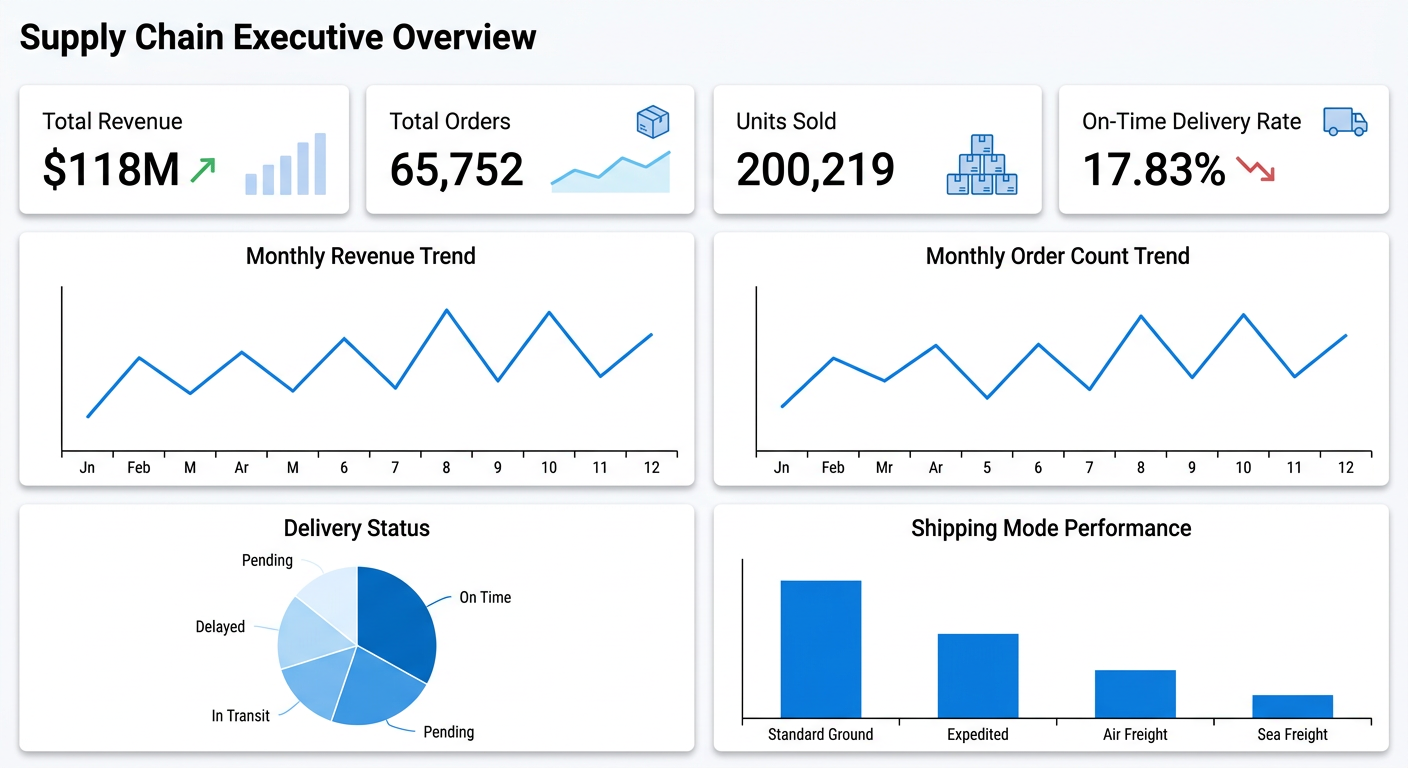Click the "In Transit" pie label
This screenshot has height=768, width=1408.
coord(240,716)
